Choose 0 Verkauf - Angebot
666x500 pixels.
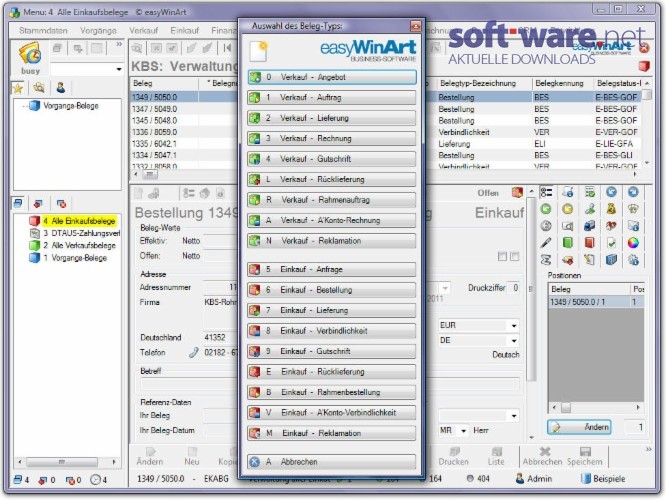click(x=332, y=77)
